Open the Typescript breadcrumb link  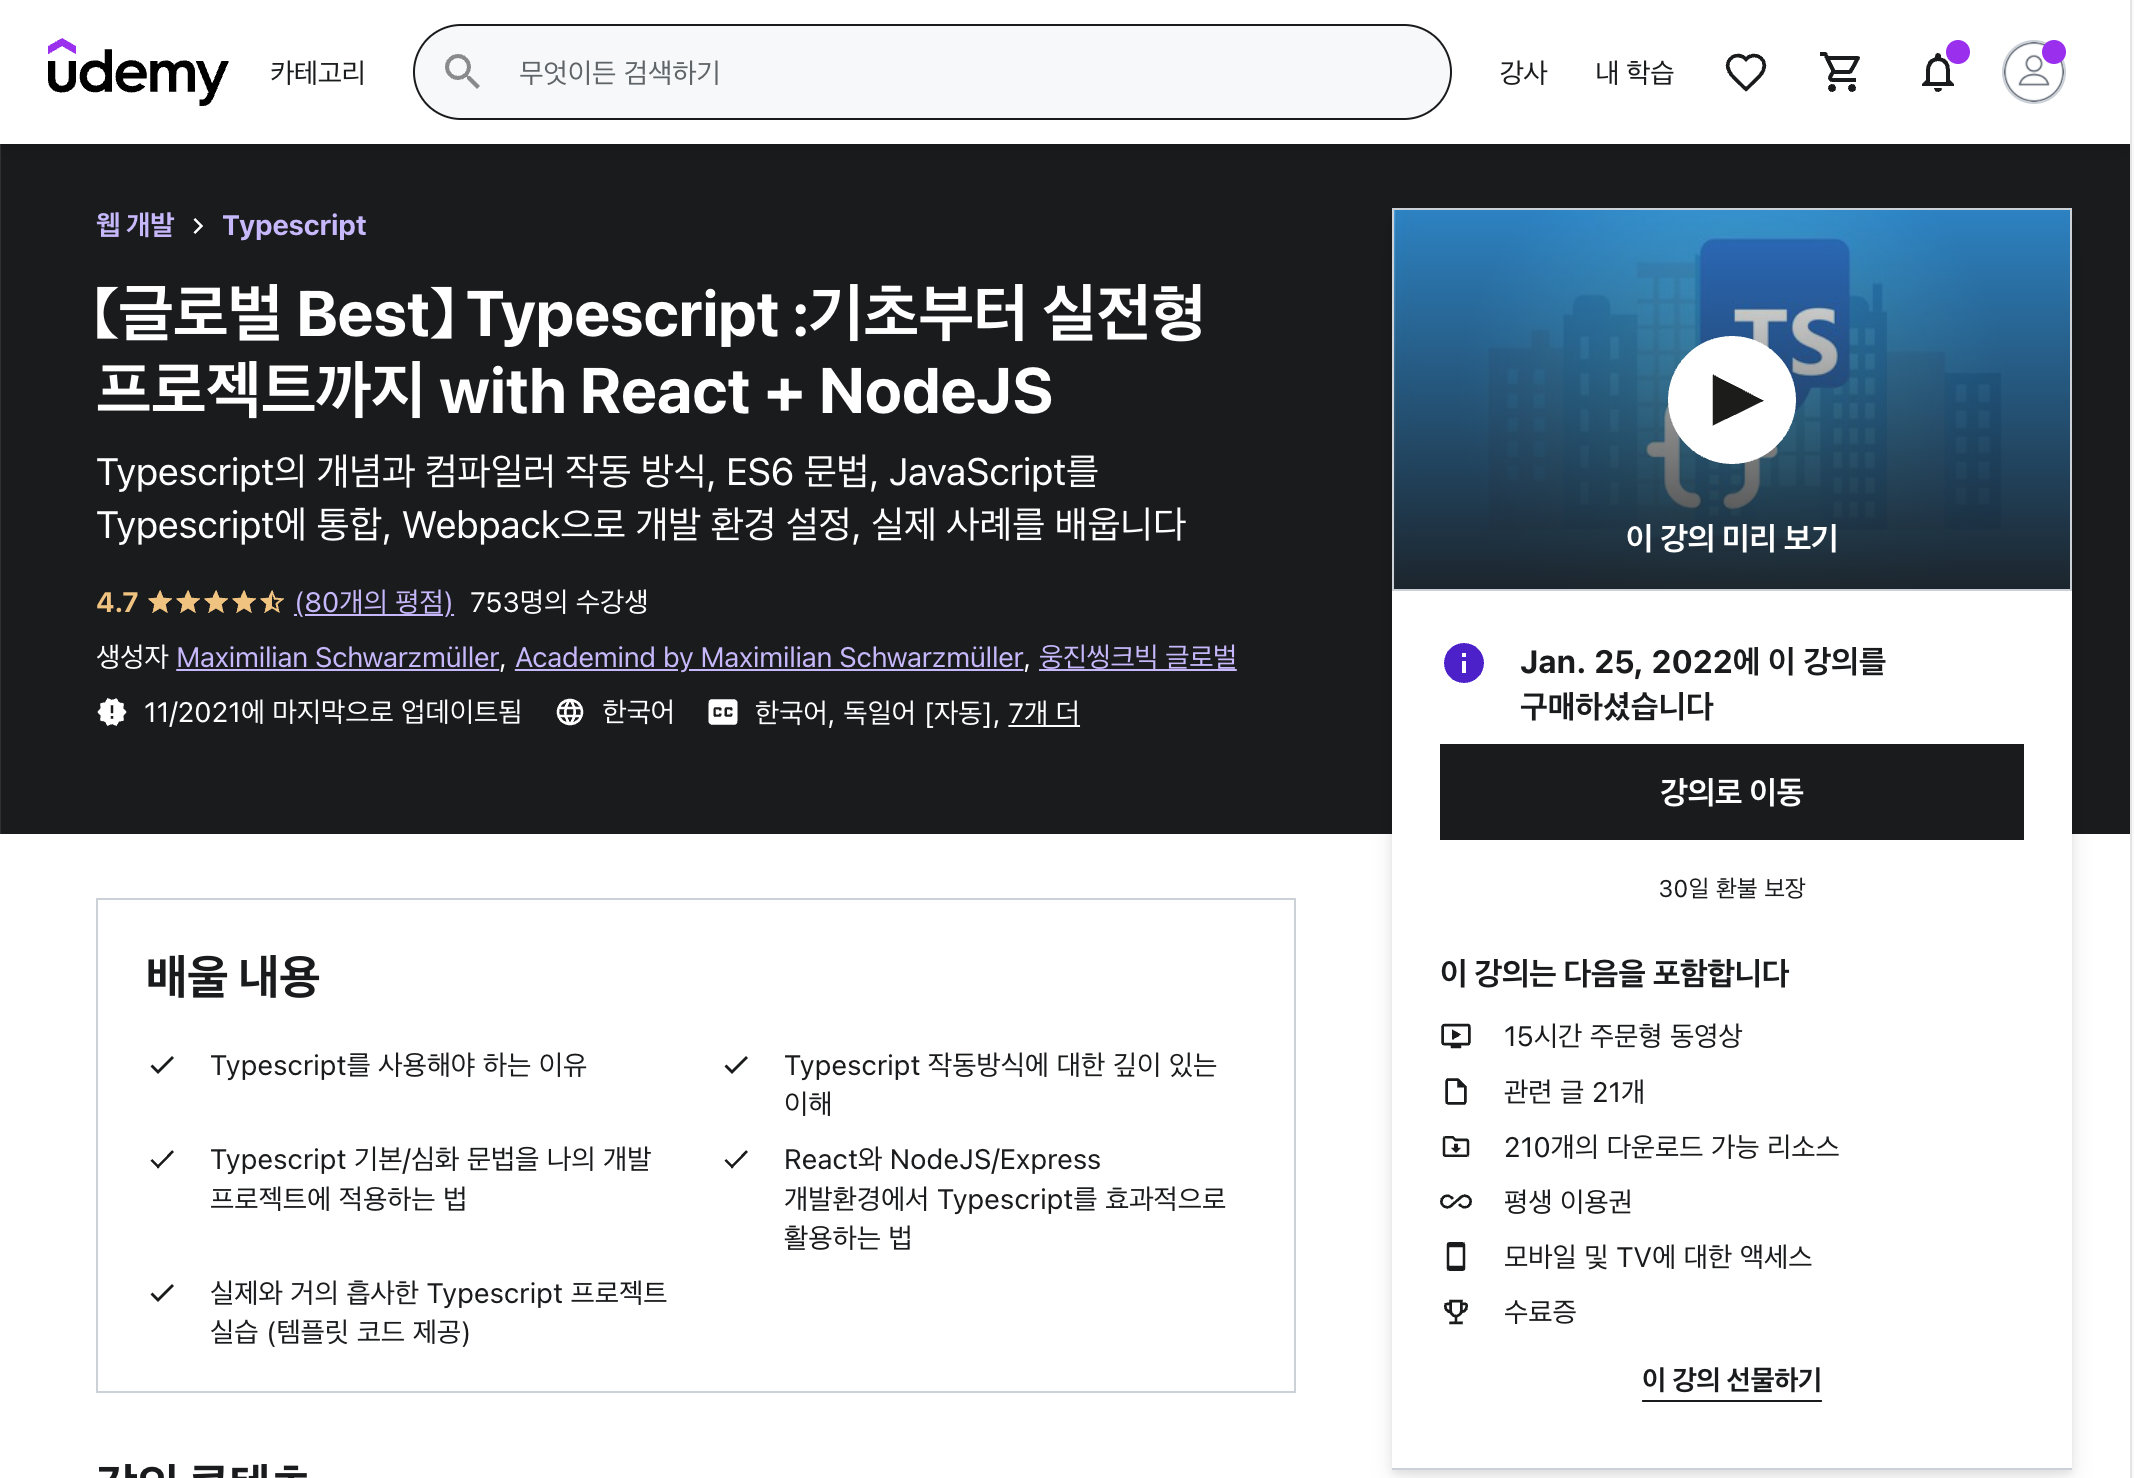tap(294, 225)
